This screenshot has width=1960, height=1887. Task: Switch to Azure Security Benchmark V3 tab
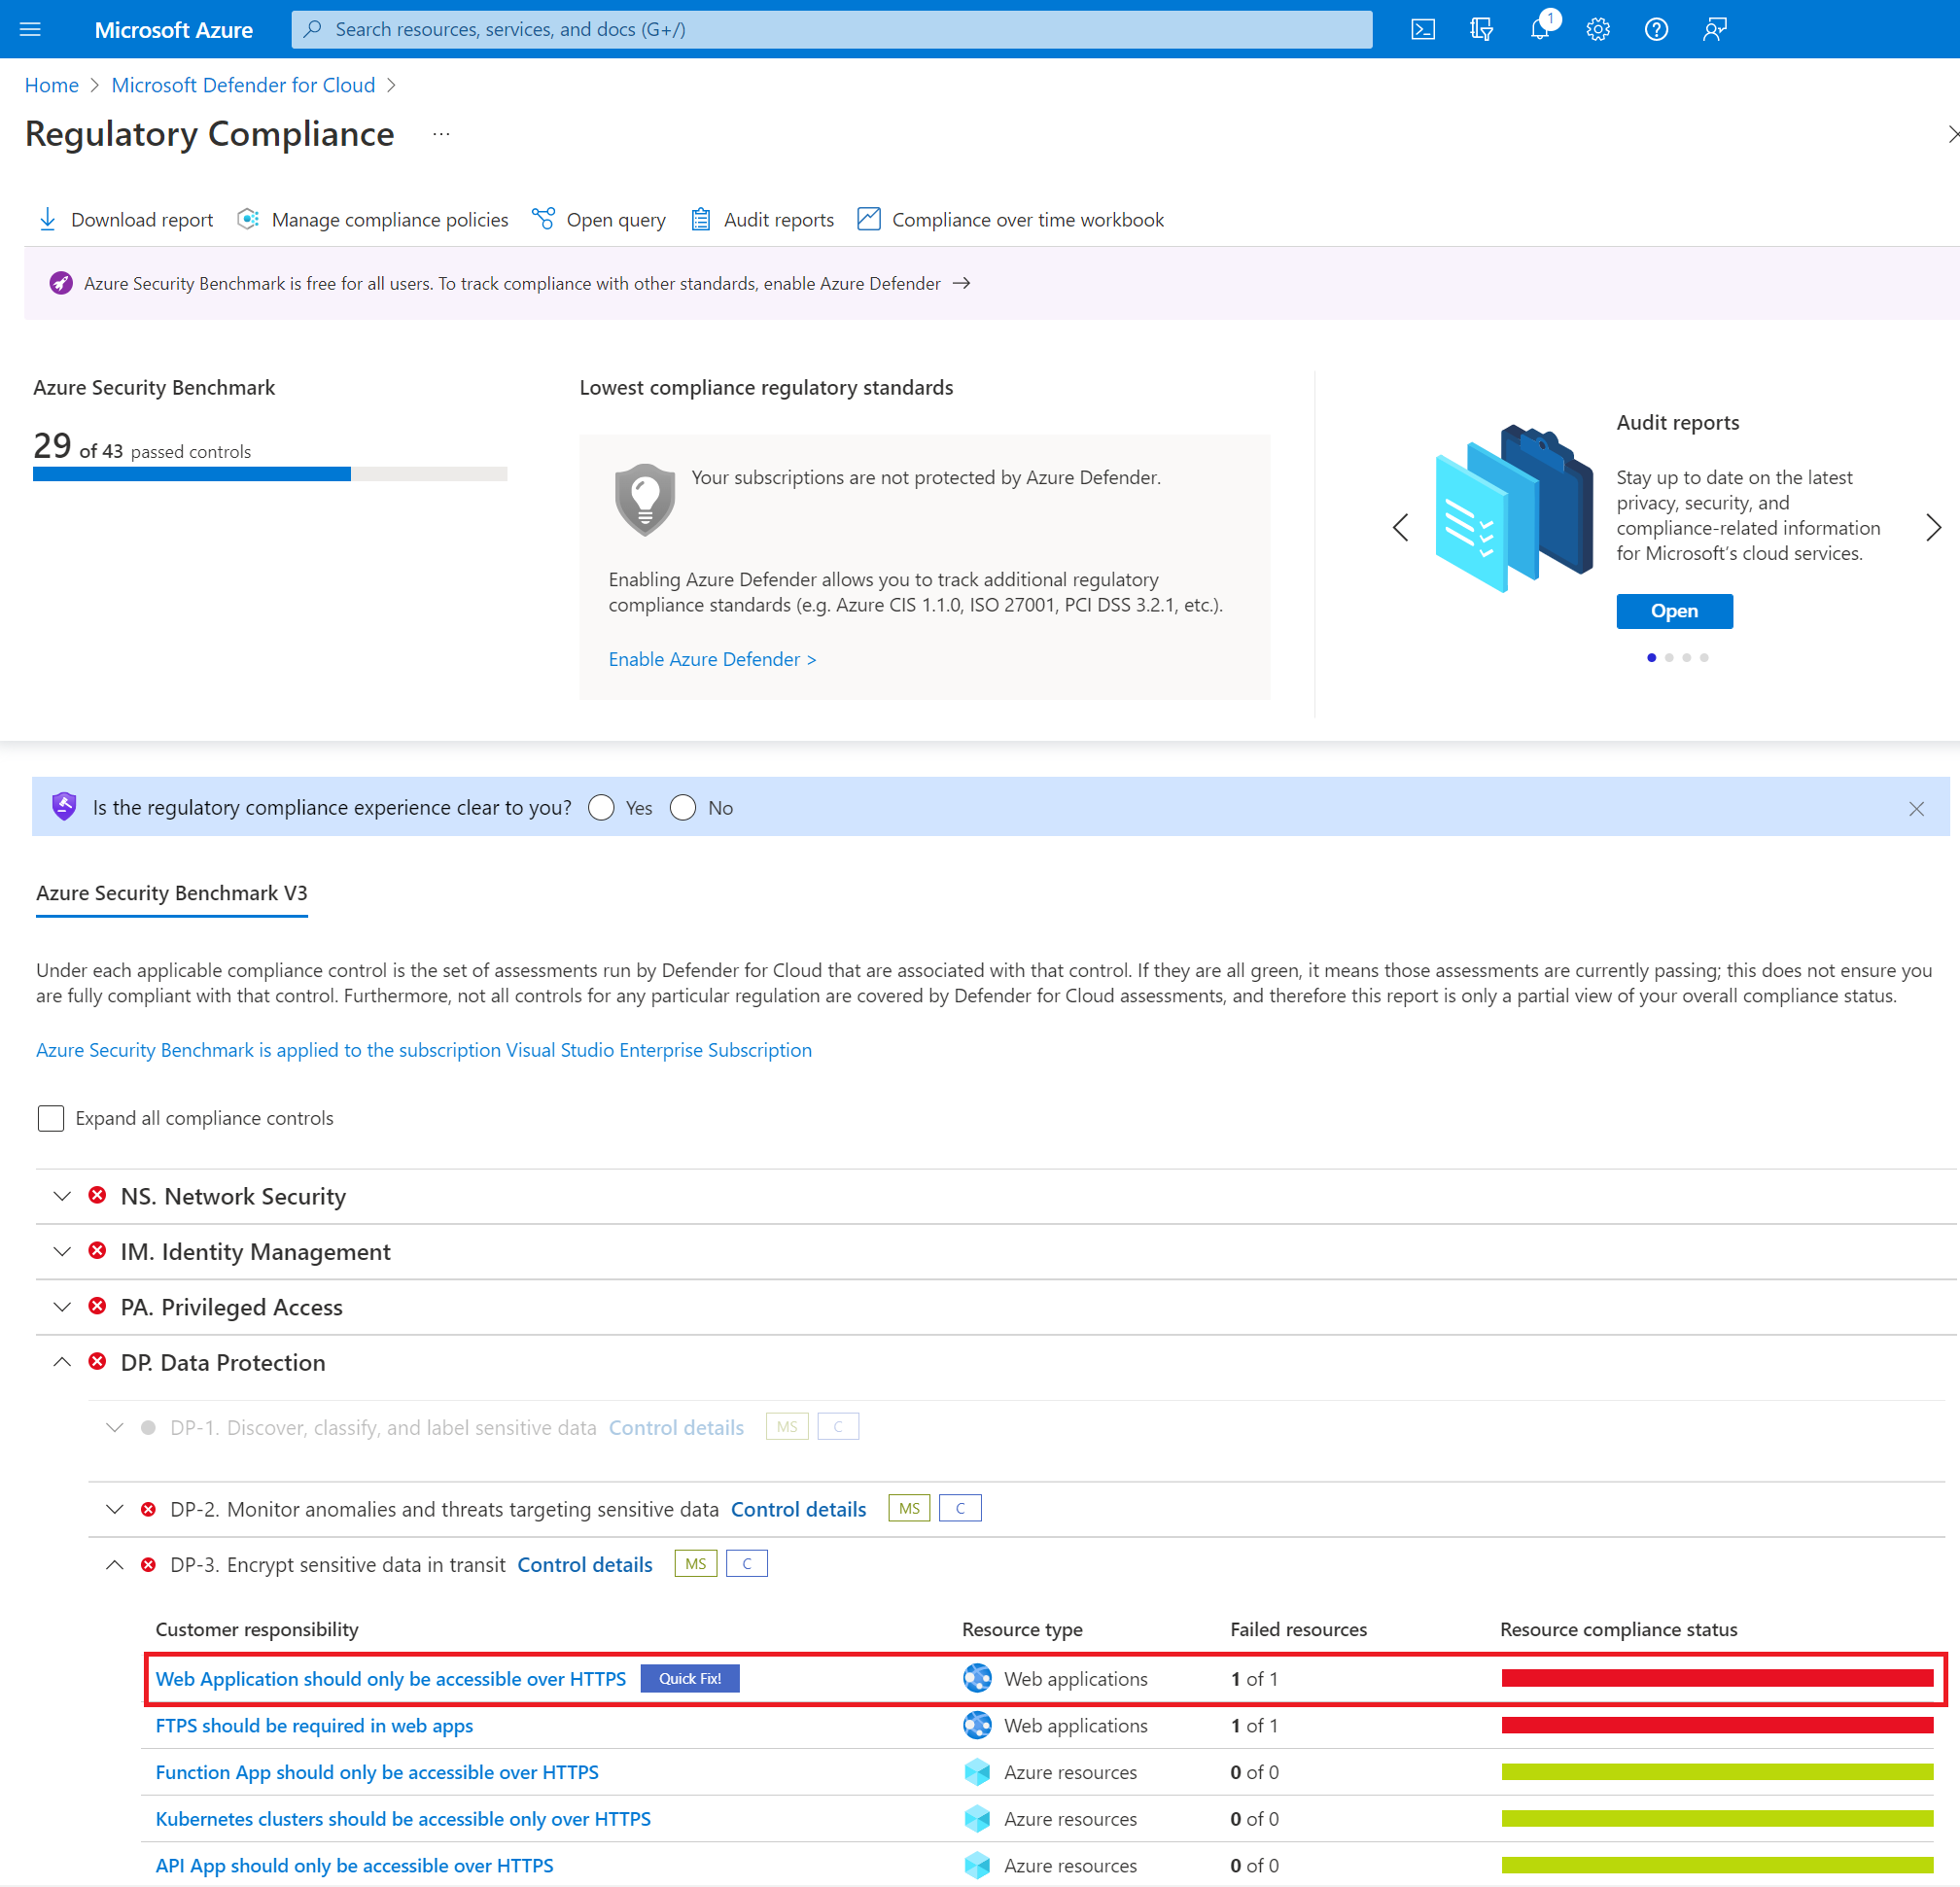point(171,893)
